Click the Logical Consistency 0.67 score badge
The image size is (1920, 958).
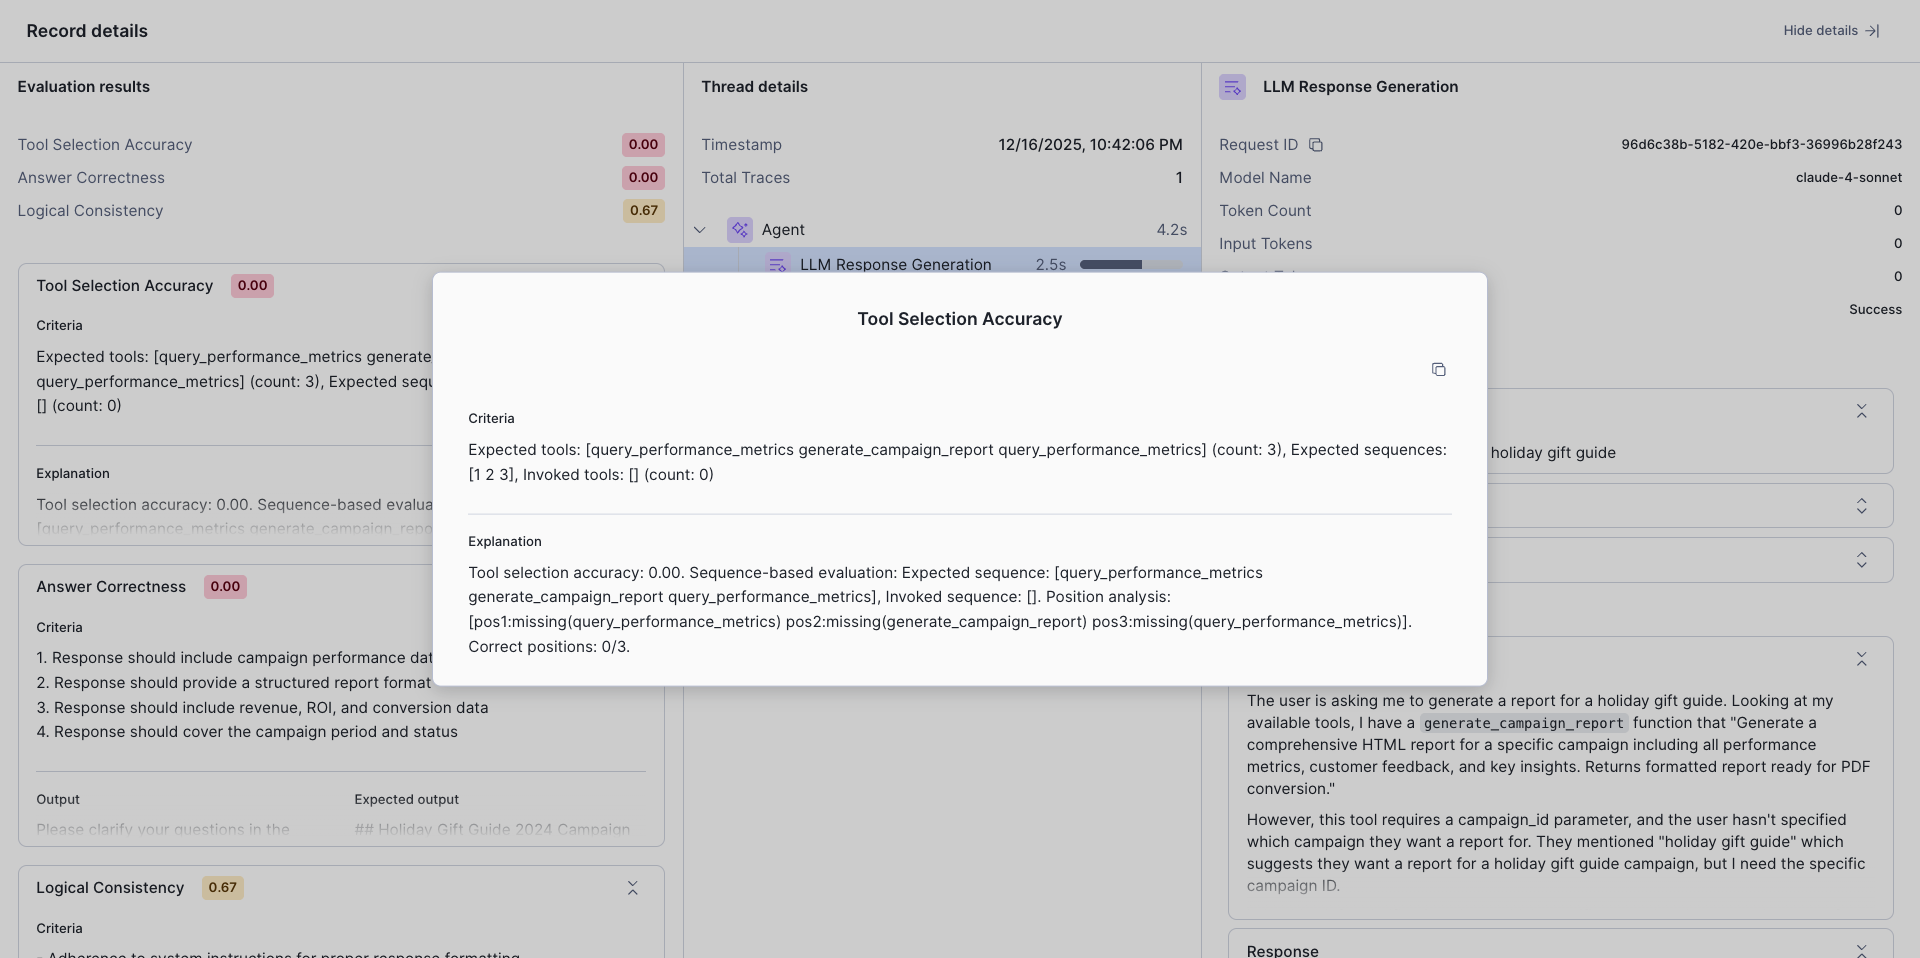coord(643,211)
